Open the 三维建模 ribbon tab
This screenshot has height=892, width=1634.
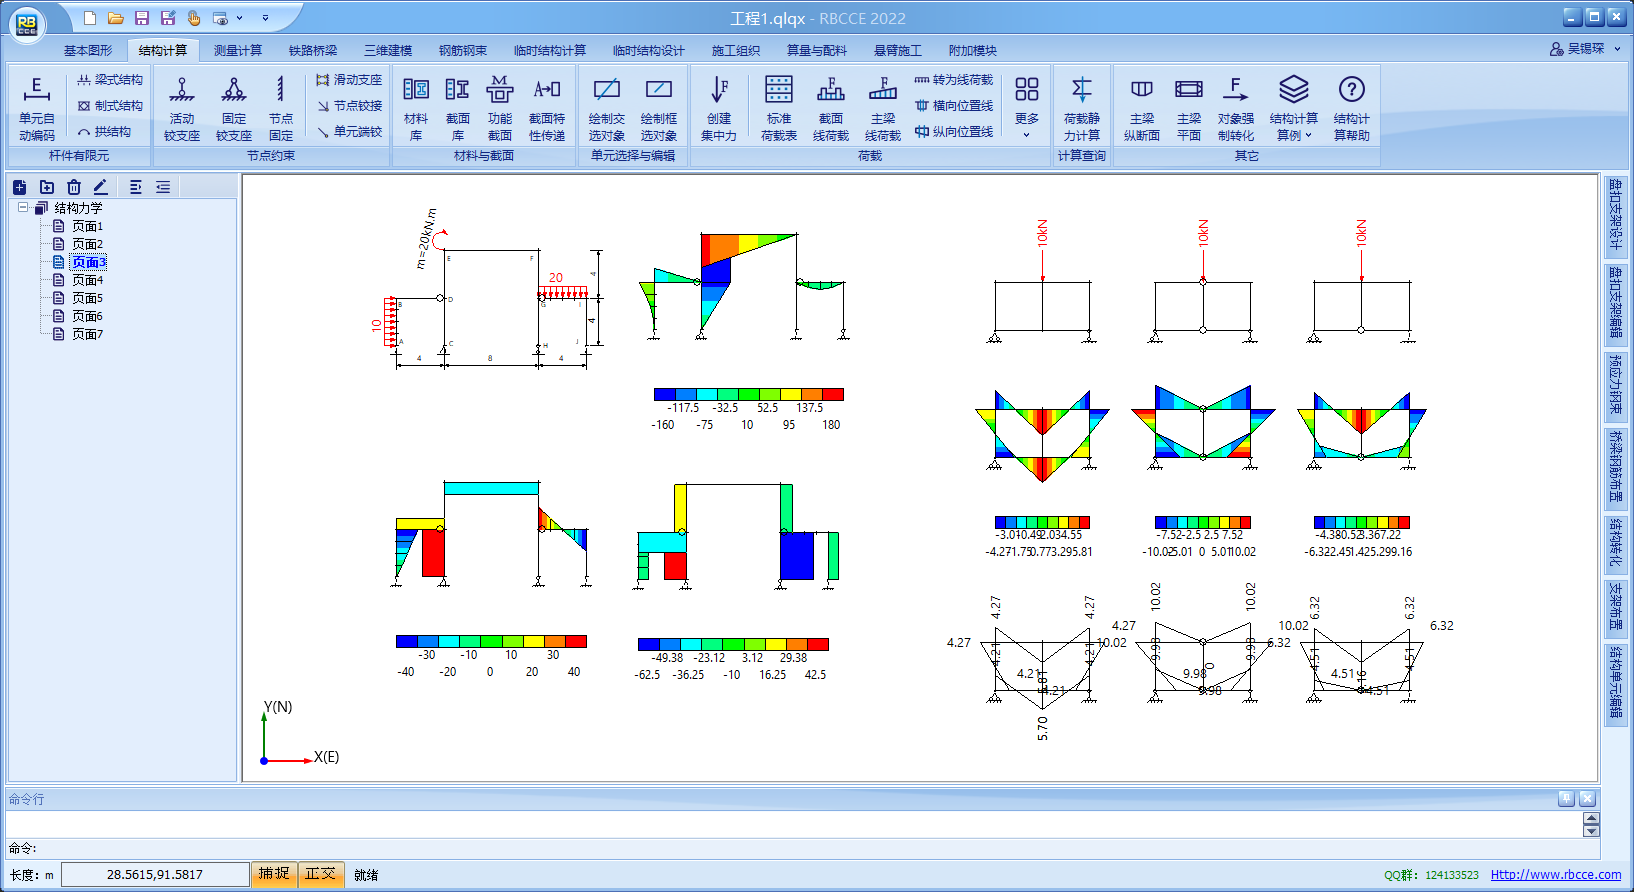click(x=388, y=50)
